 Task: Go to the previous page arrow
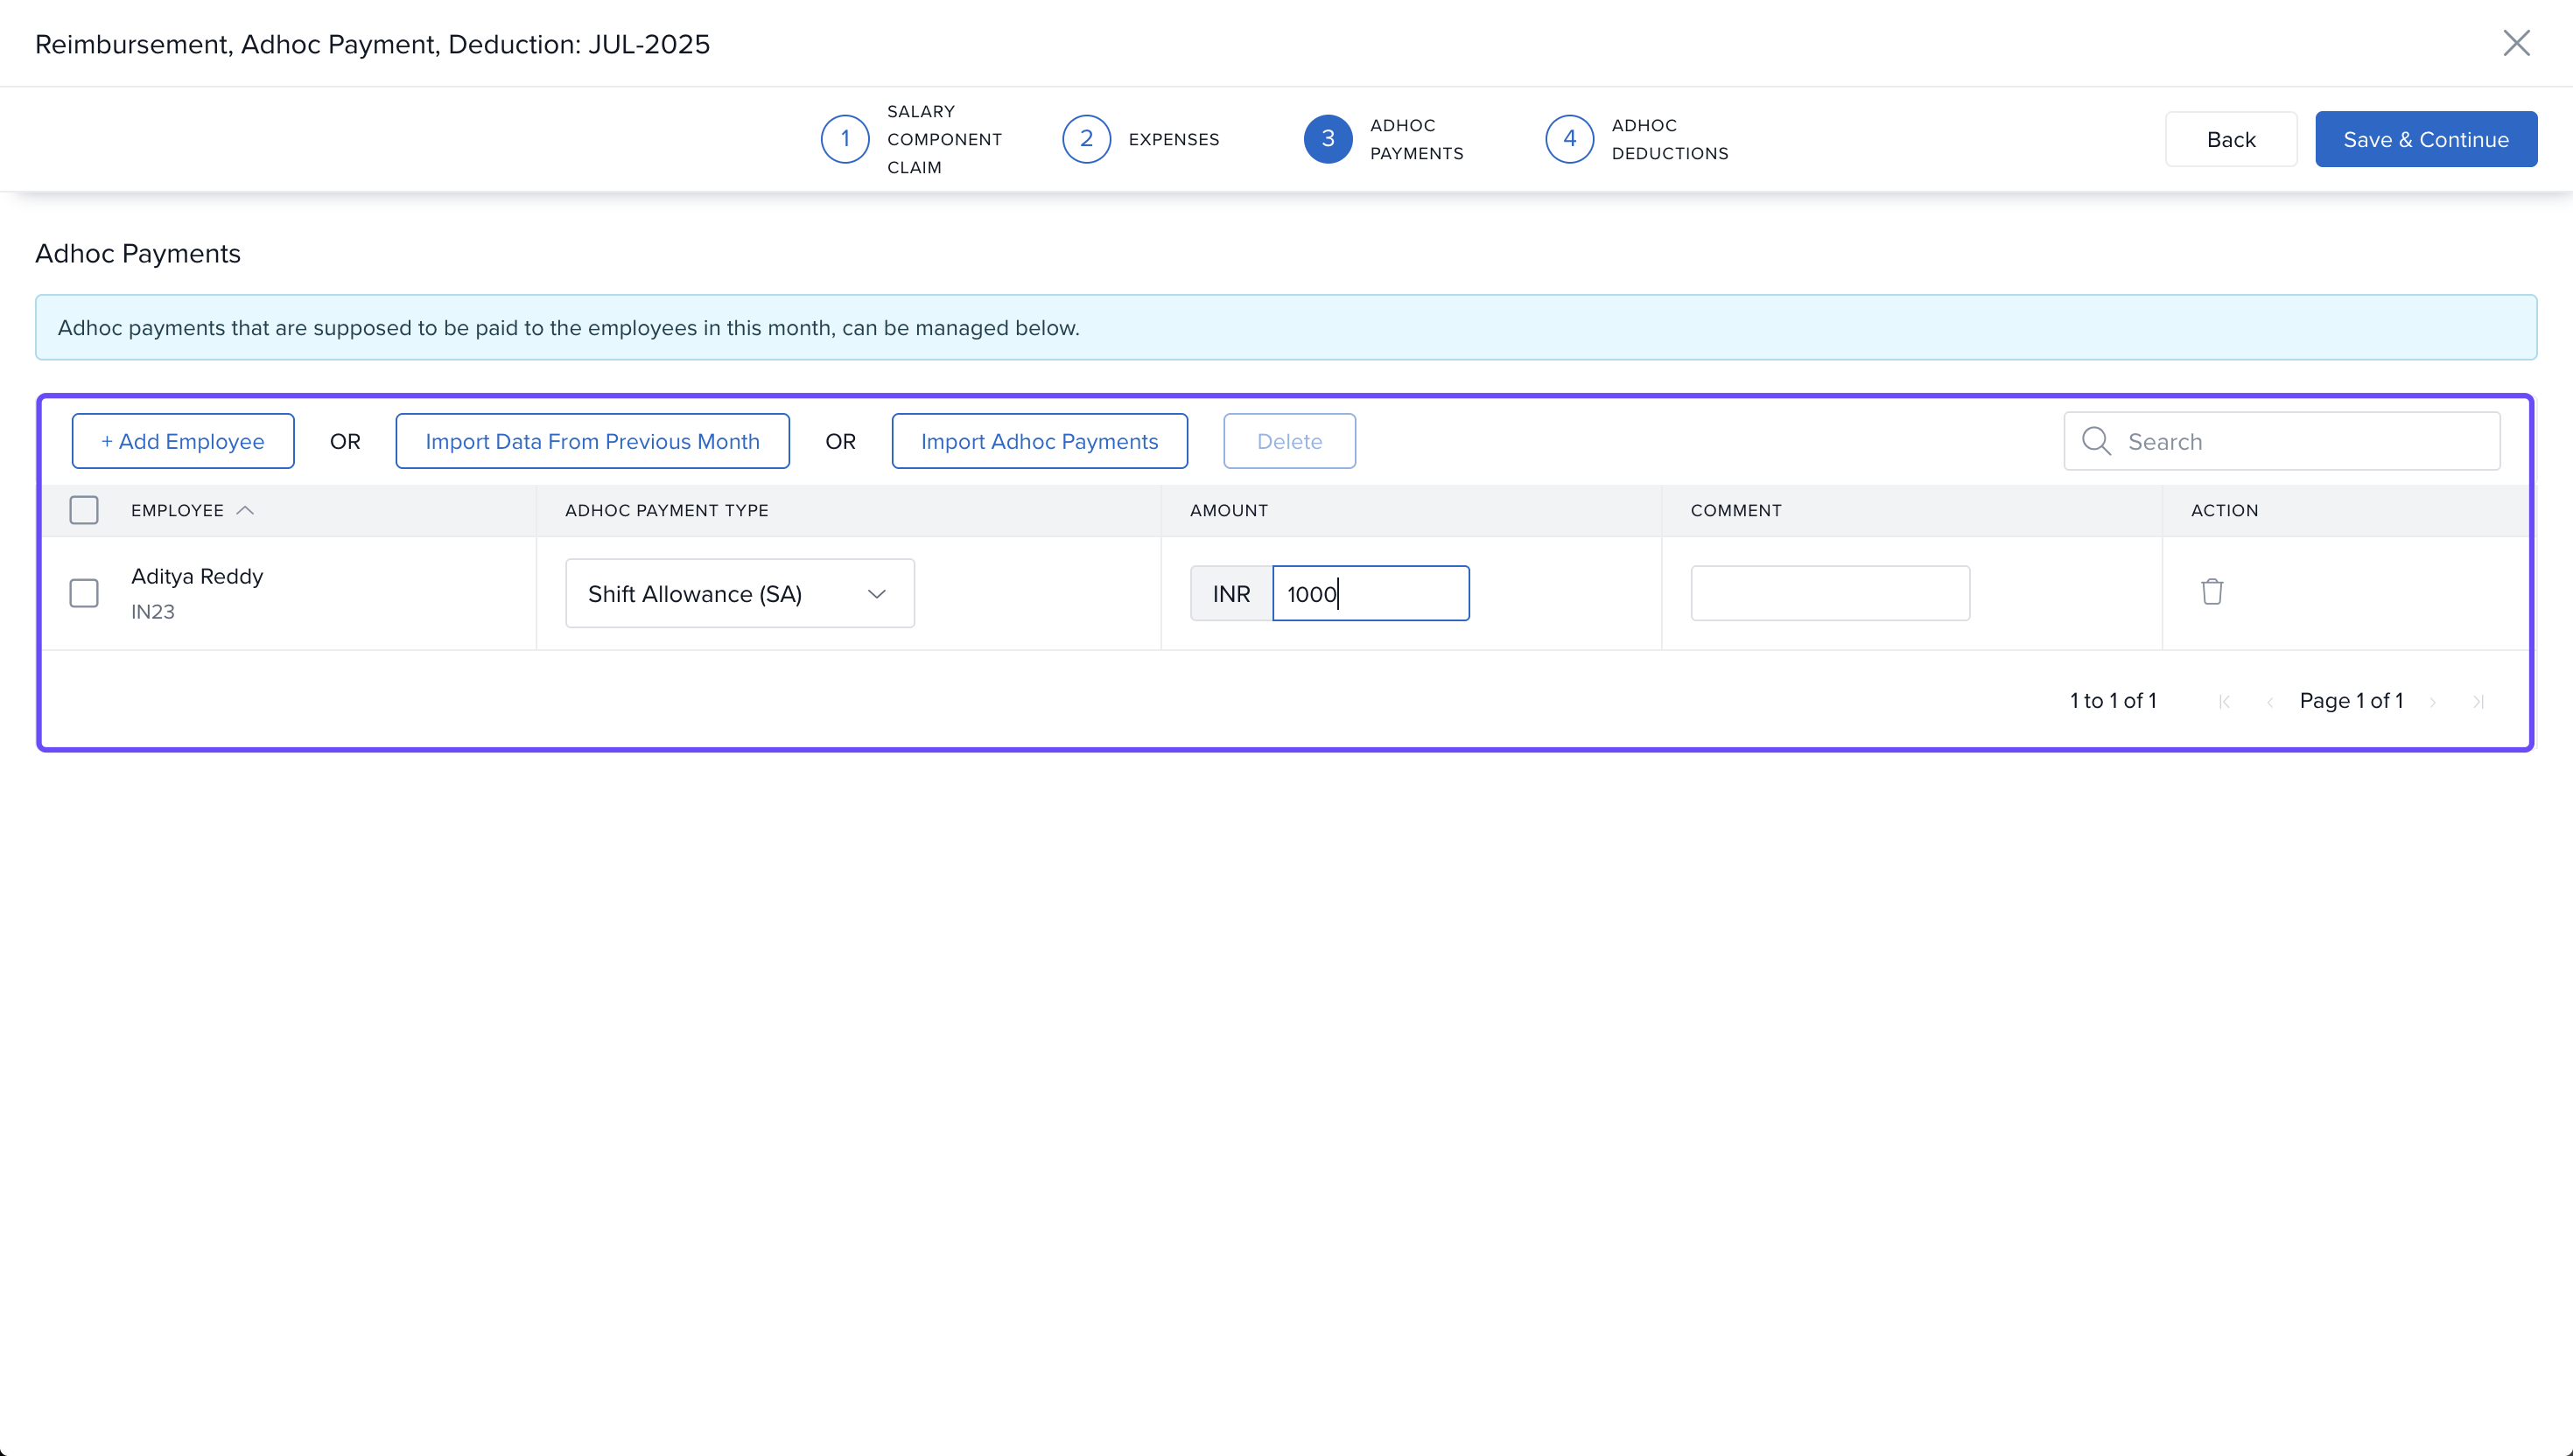2270,702
